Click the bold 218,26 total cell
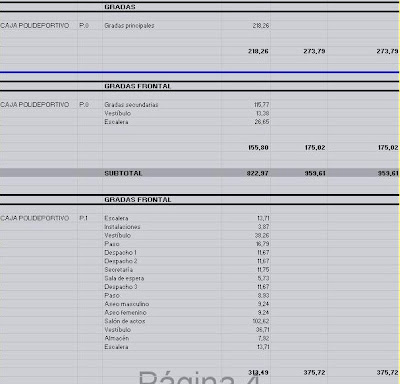 pyautogui.click(x=258, y=51)
